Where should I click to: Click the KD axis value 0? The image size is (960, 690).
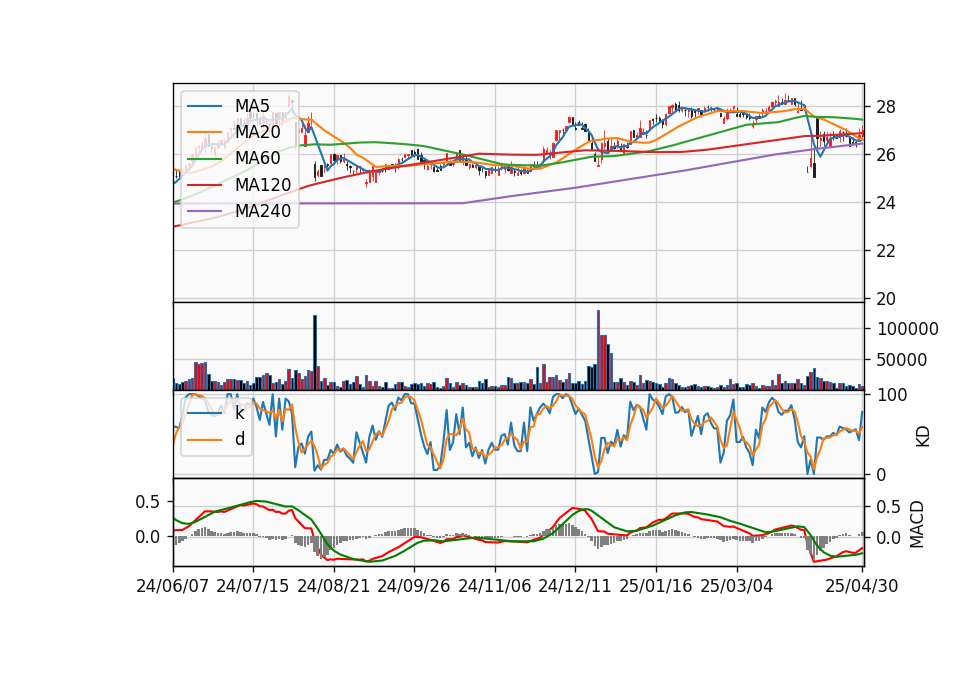point(881,474)
